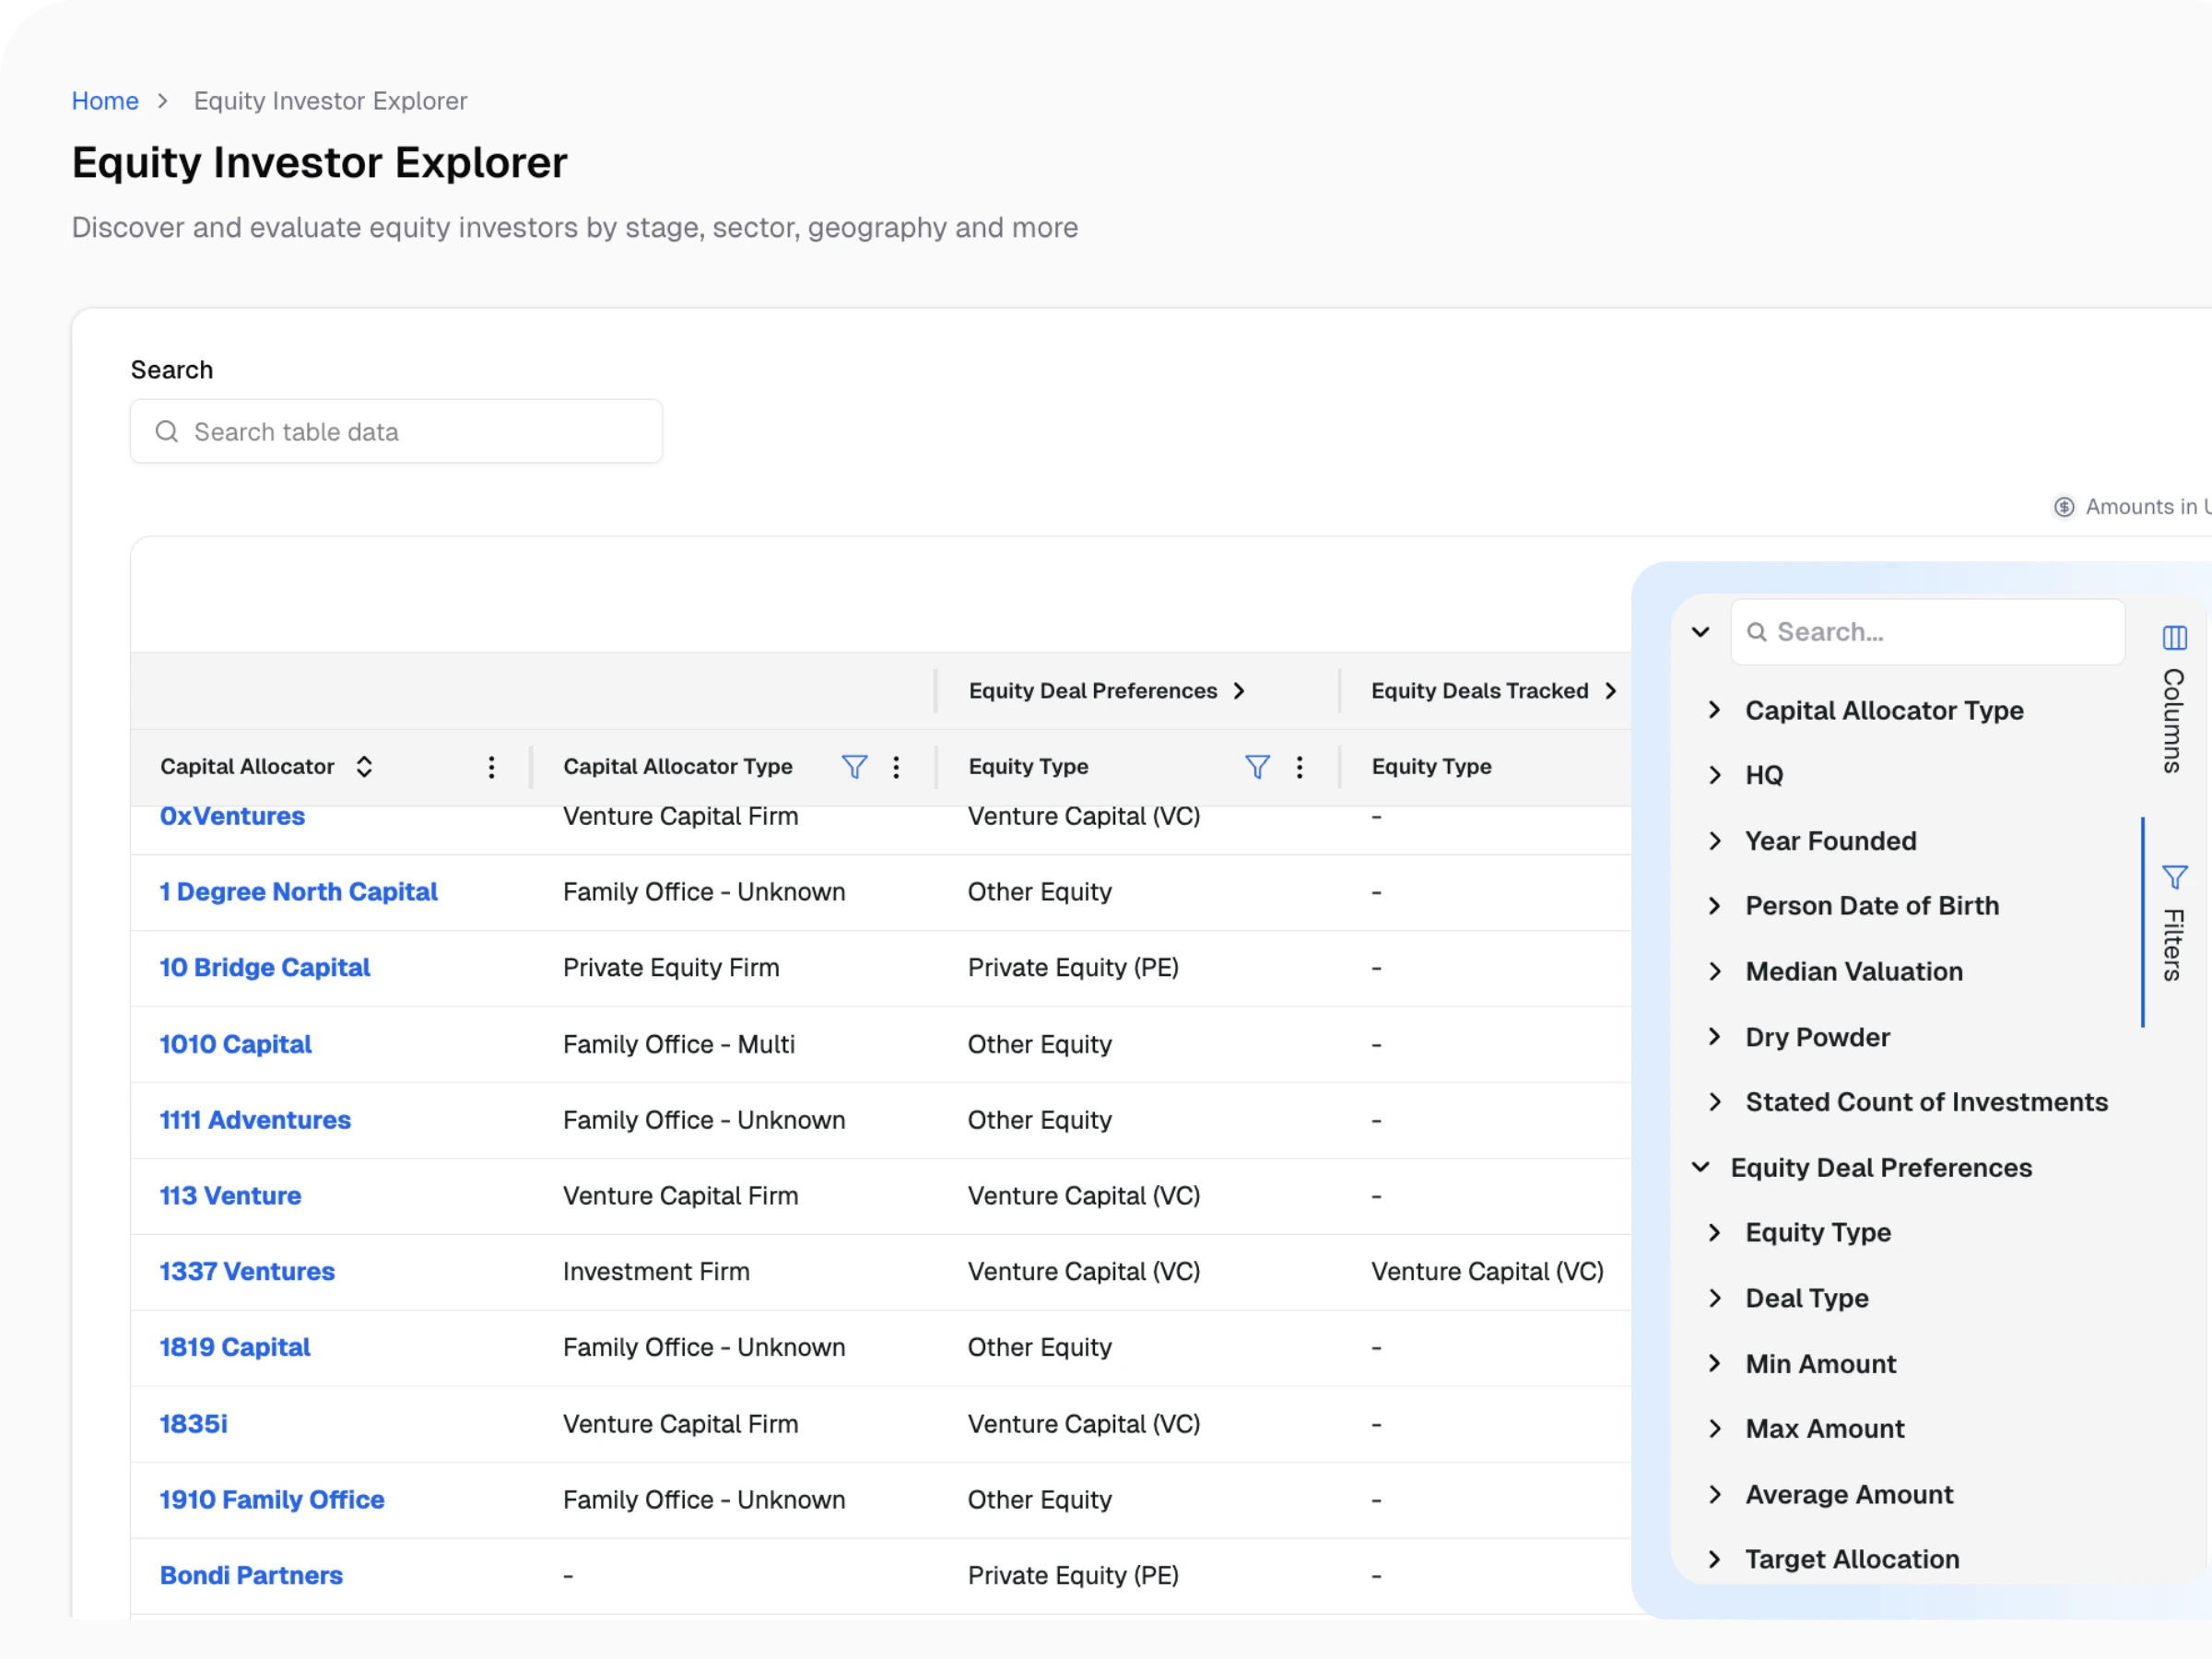Open the three-dot menu on Capital Allocator column

click(492, 766)
